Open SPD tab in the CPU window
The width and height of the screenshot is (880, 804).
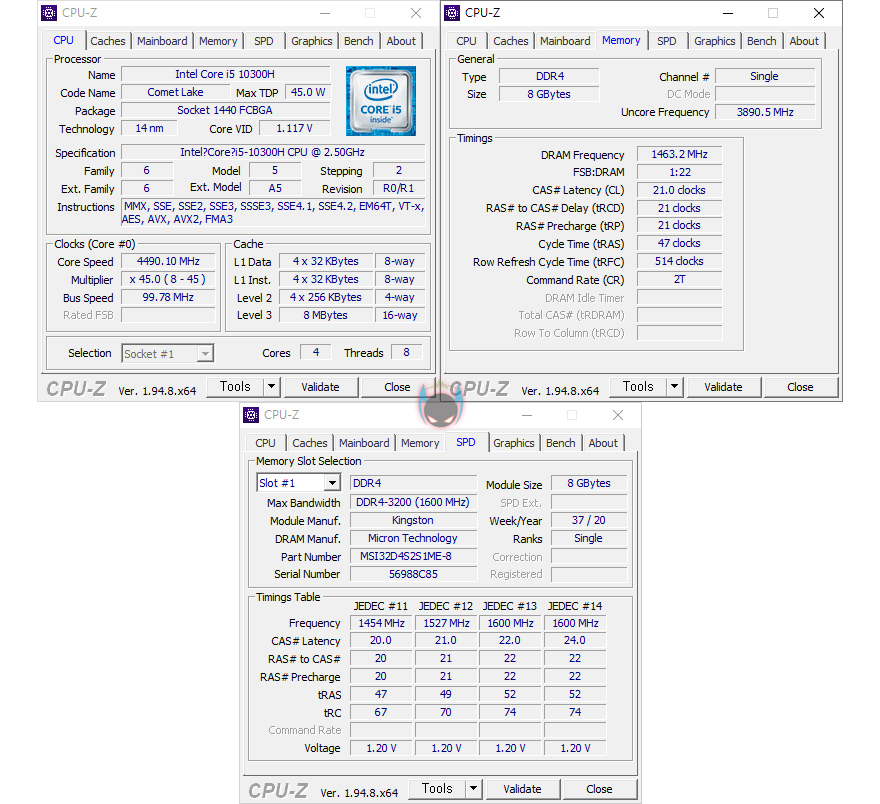pyautogui.click(x=263, y=41)
